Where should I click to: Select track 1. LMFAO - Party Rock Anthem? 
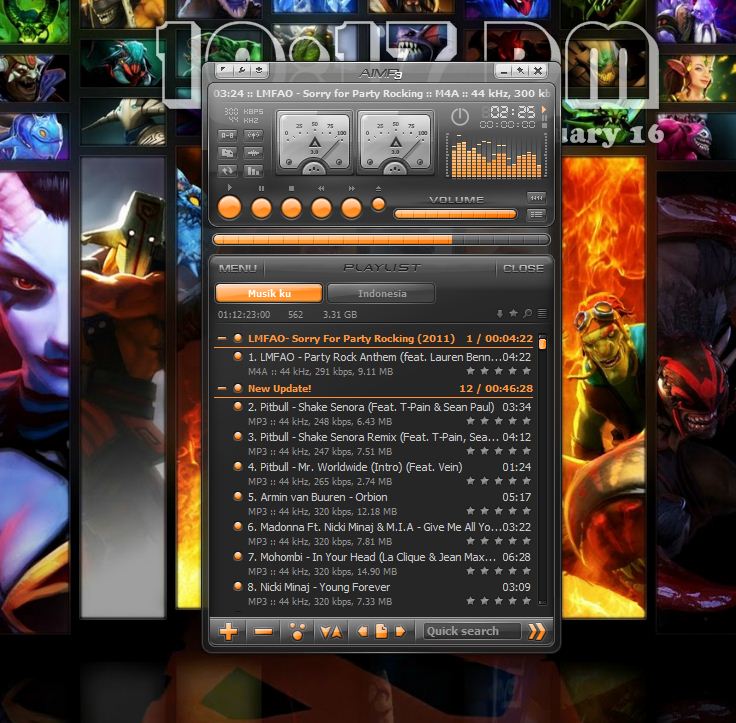tap(376, 364)
